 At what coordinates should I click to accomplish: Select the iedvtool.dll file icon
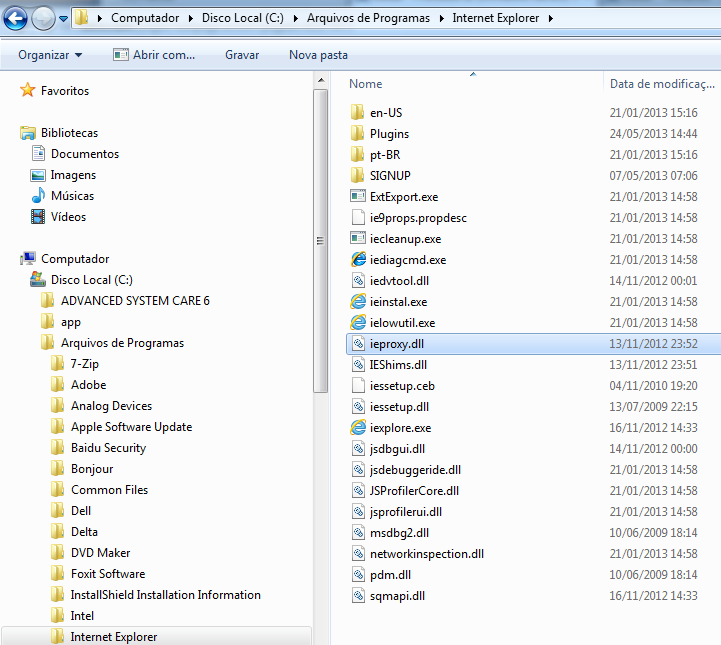[358, 280]
